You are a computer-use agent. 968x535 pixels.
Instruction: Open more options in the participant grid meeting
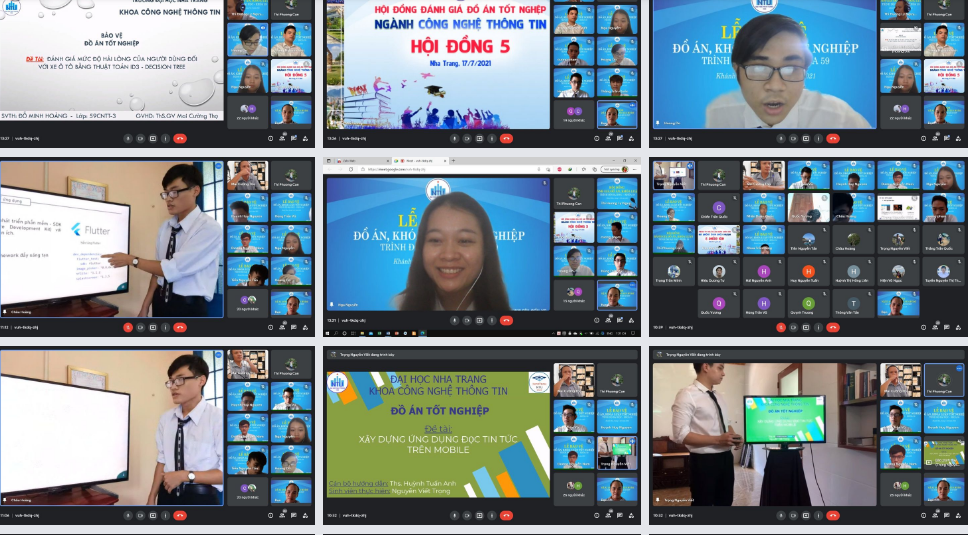(x=820, y=327)
